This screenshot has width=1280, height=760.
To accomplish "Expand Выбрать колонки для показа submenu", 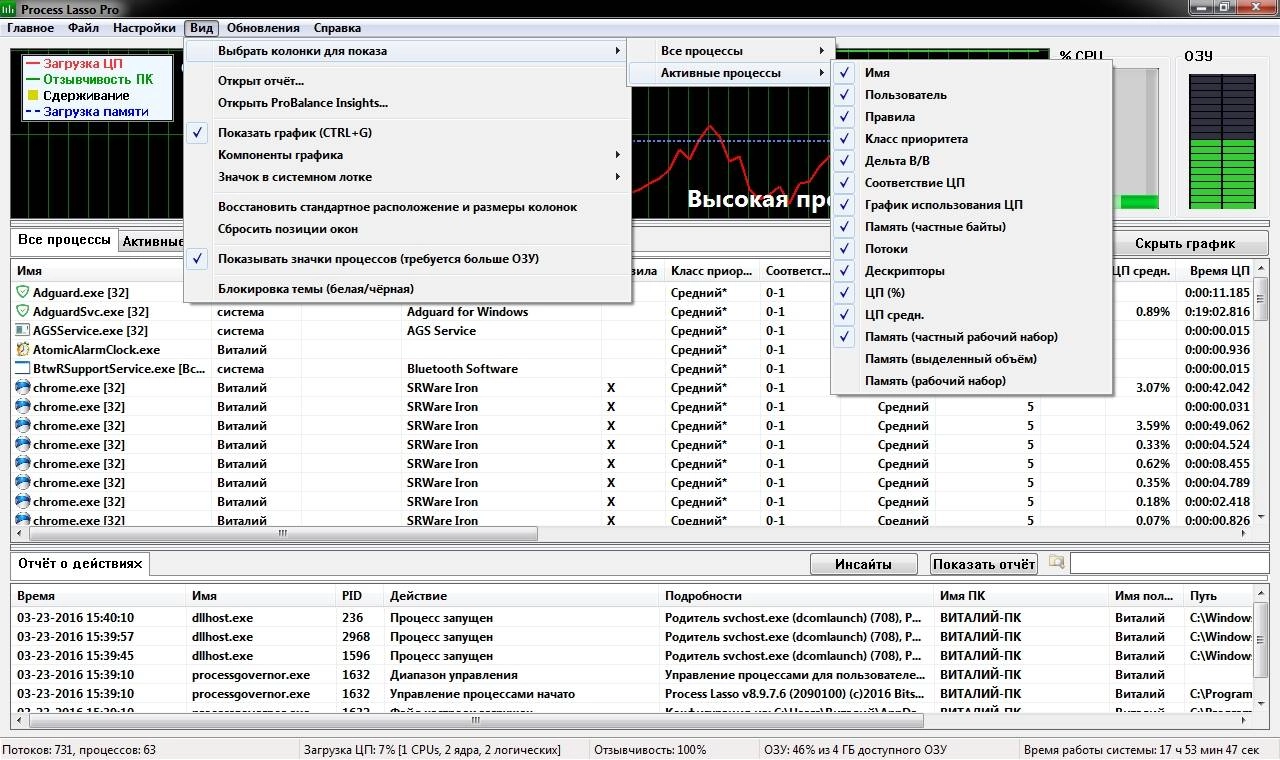I will pos(407,51).
